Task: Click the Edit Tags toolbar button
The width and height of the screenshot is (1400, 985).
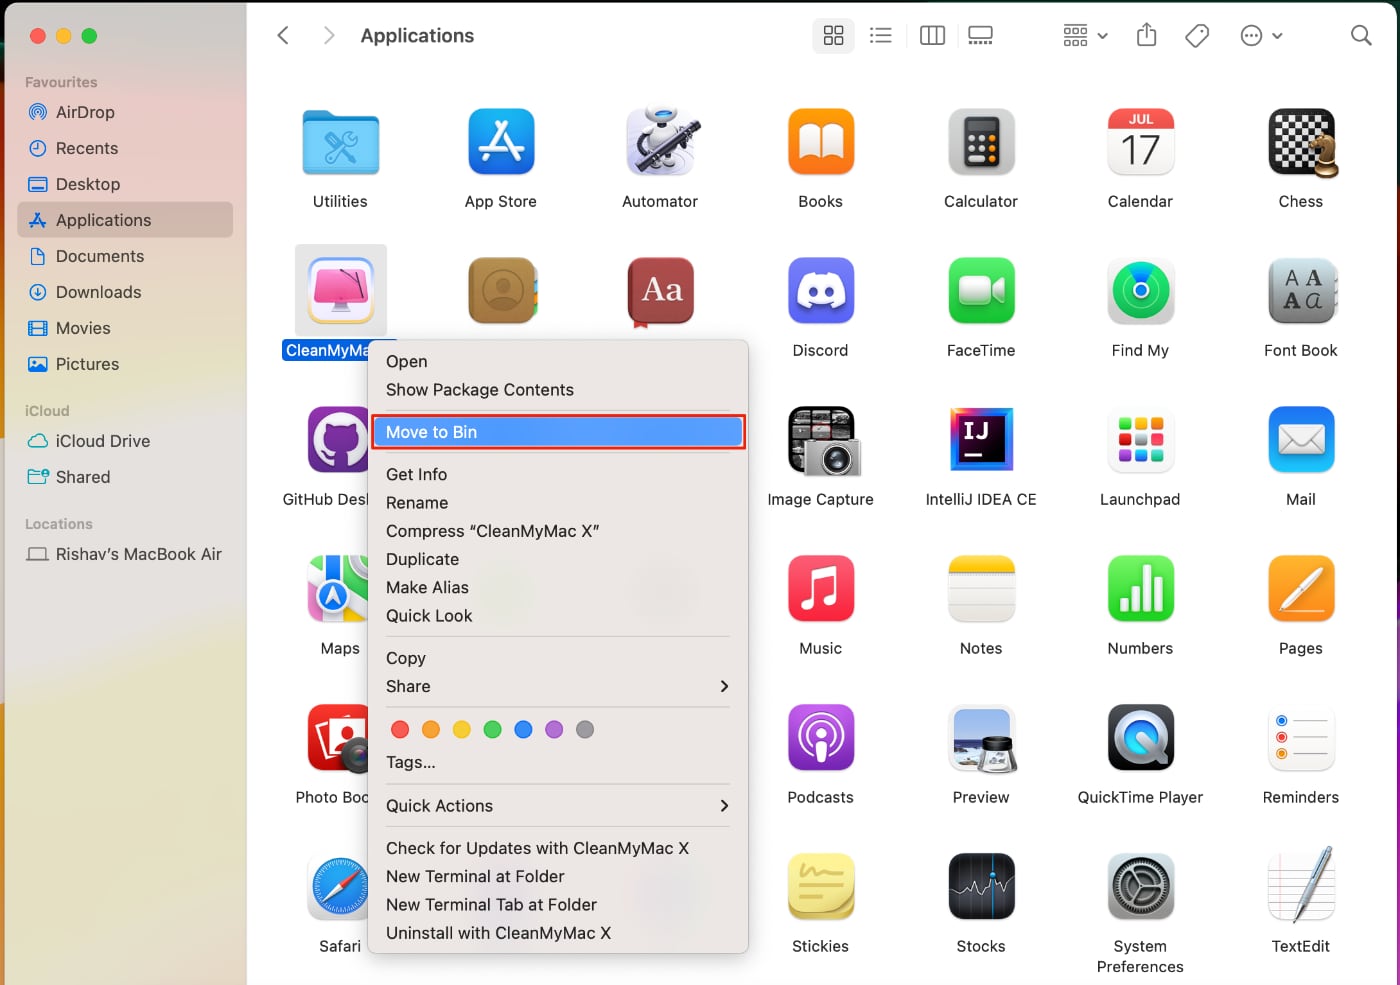Action: 1197,36
